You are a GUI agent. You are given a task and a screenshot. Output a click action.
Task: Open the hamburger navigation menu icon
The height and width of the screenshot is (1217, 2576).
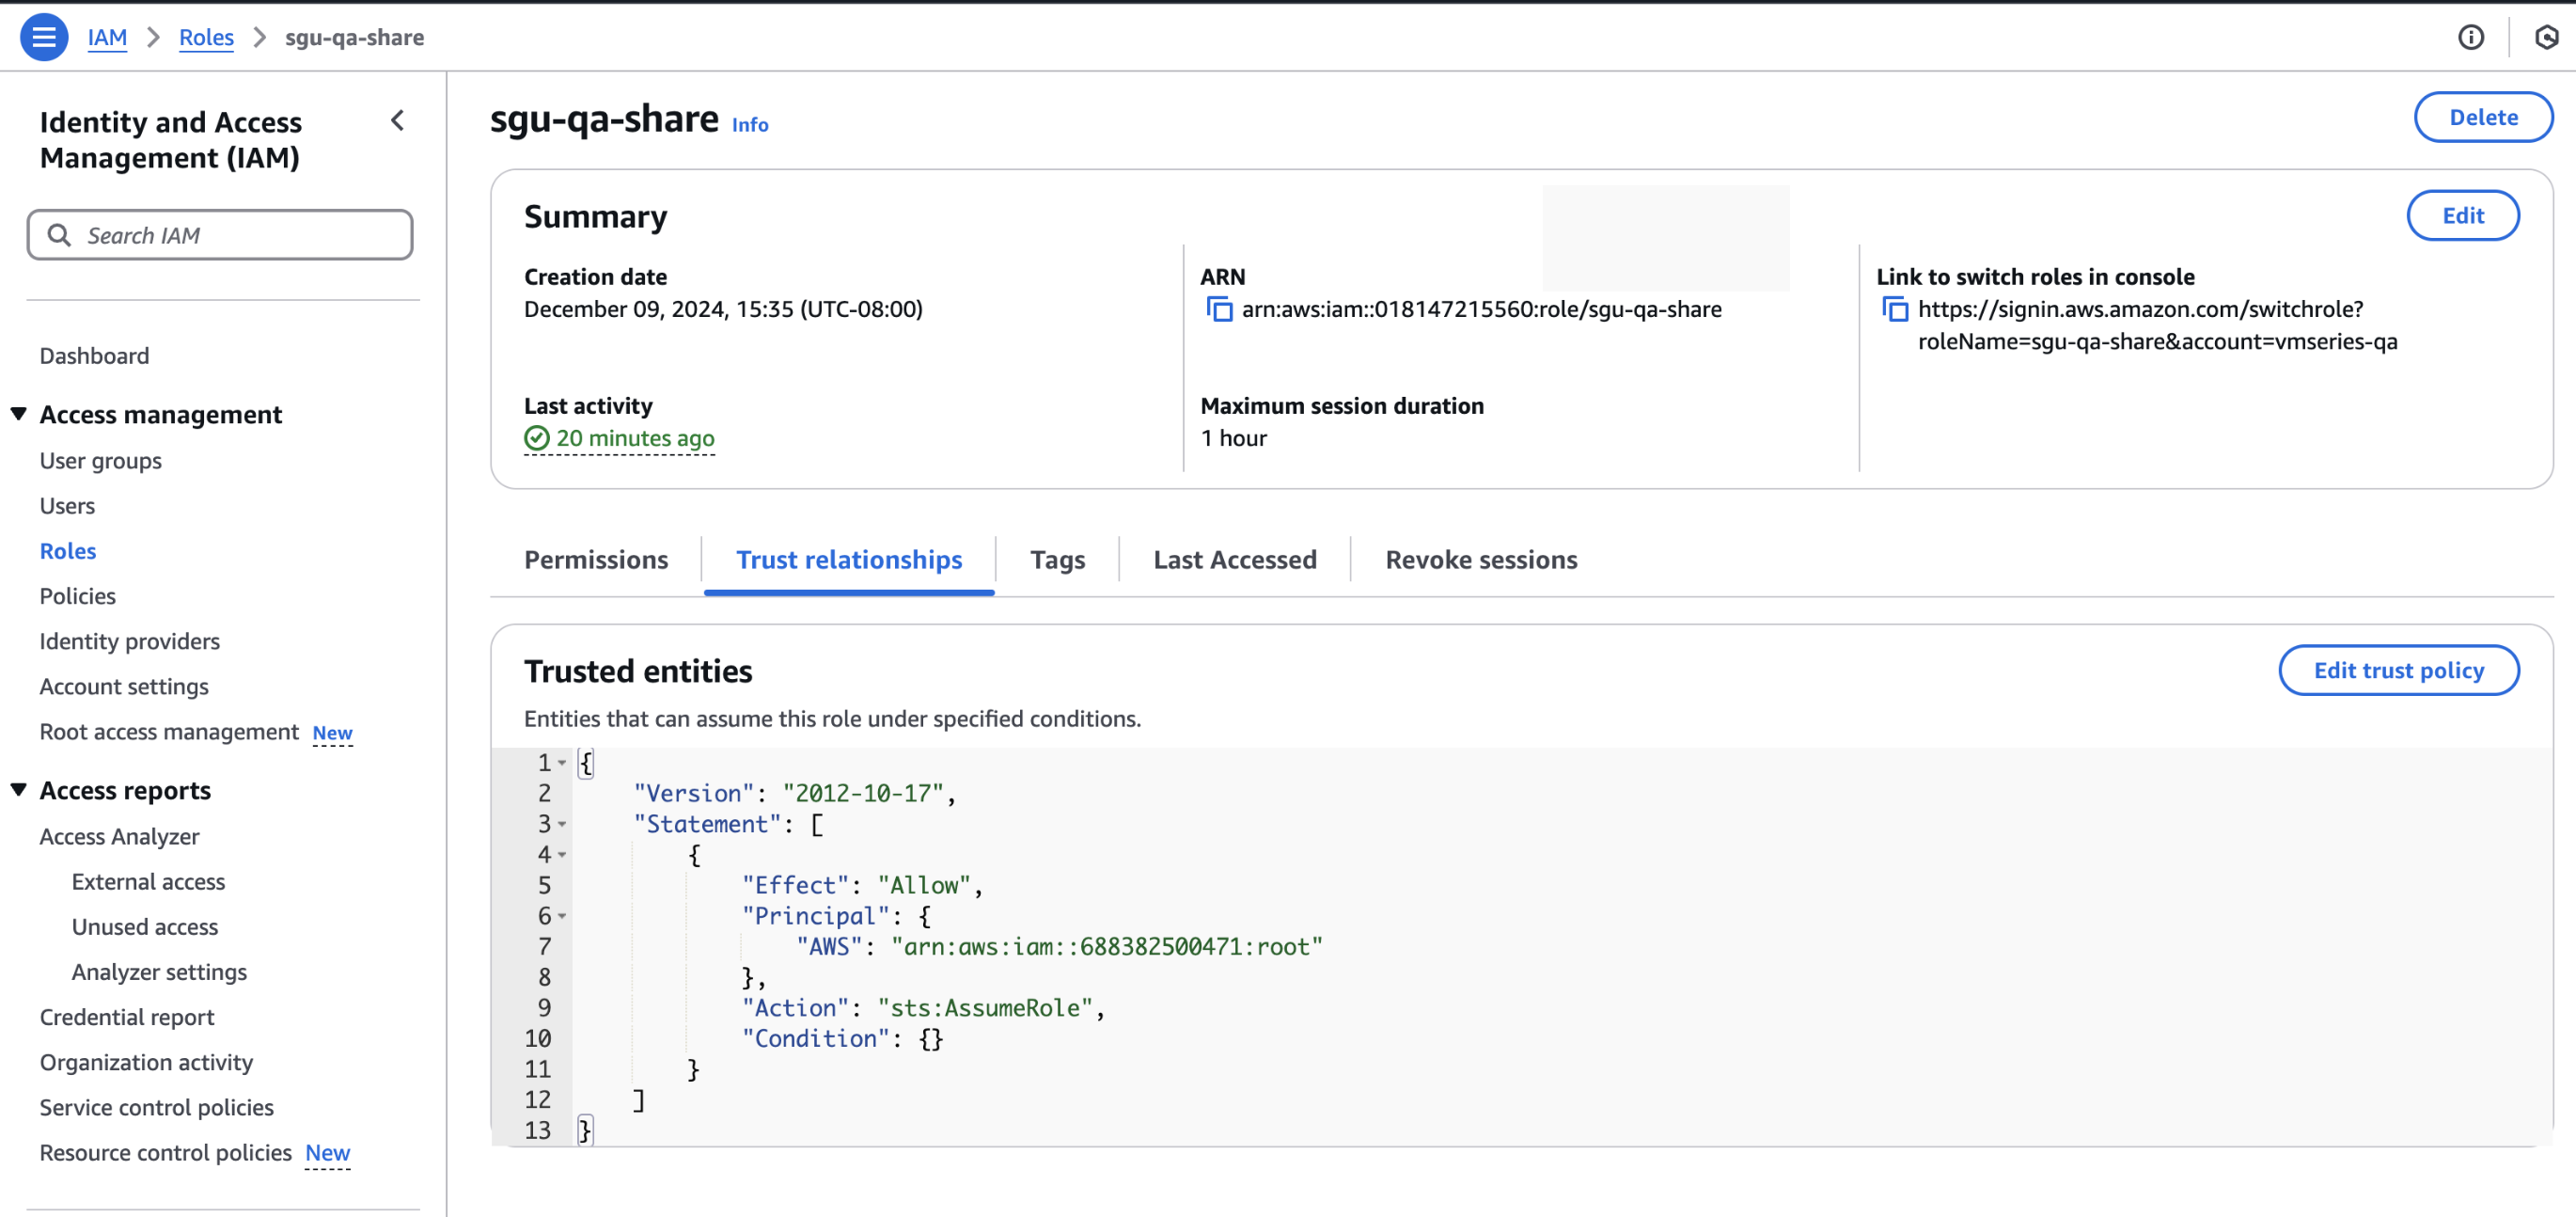point(44,37)
